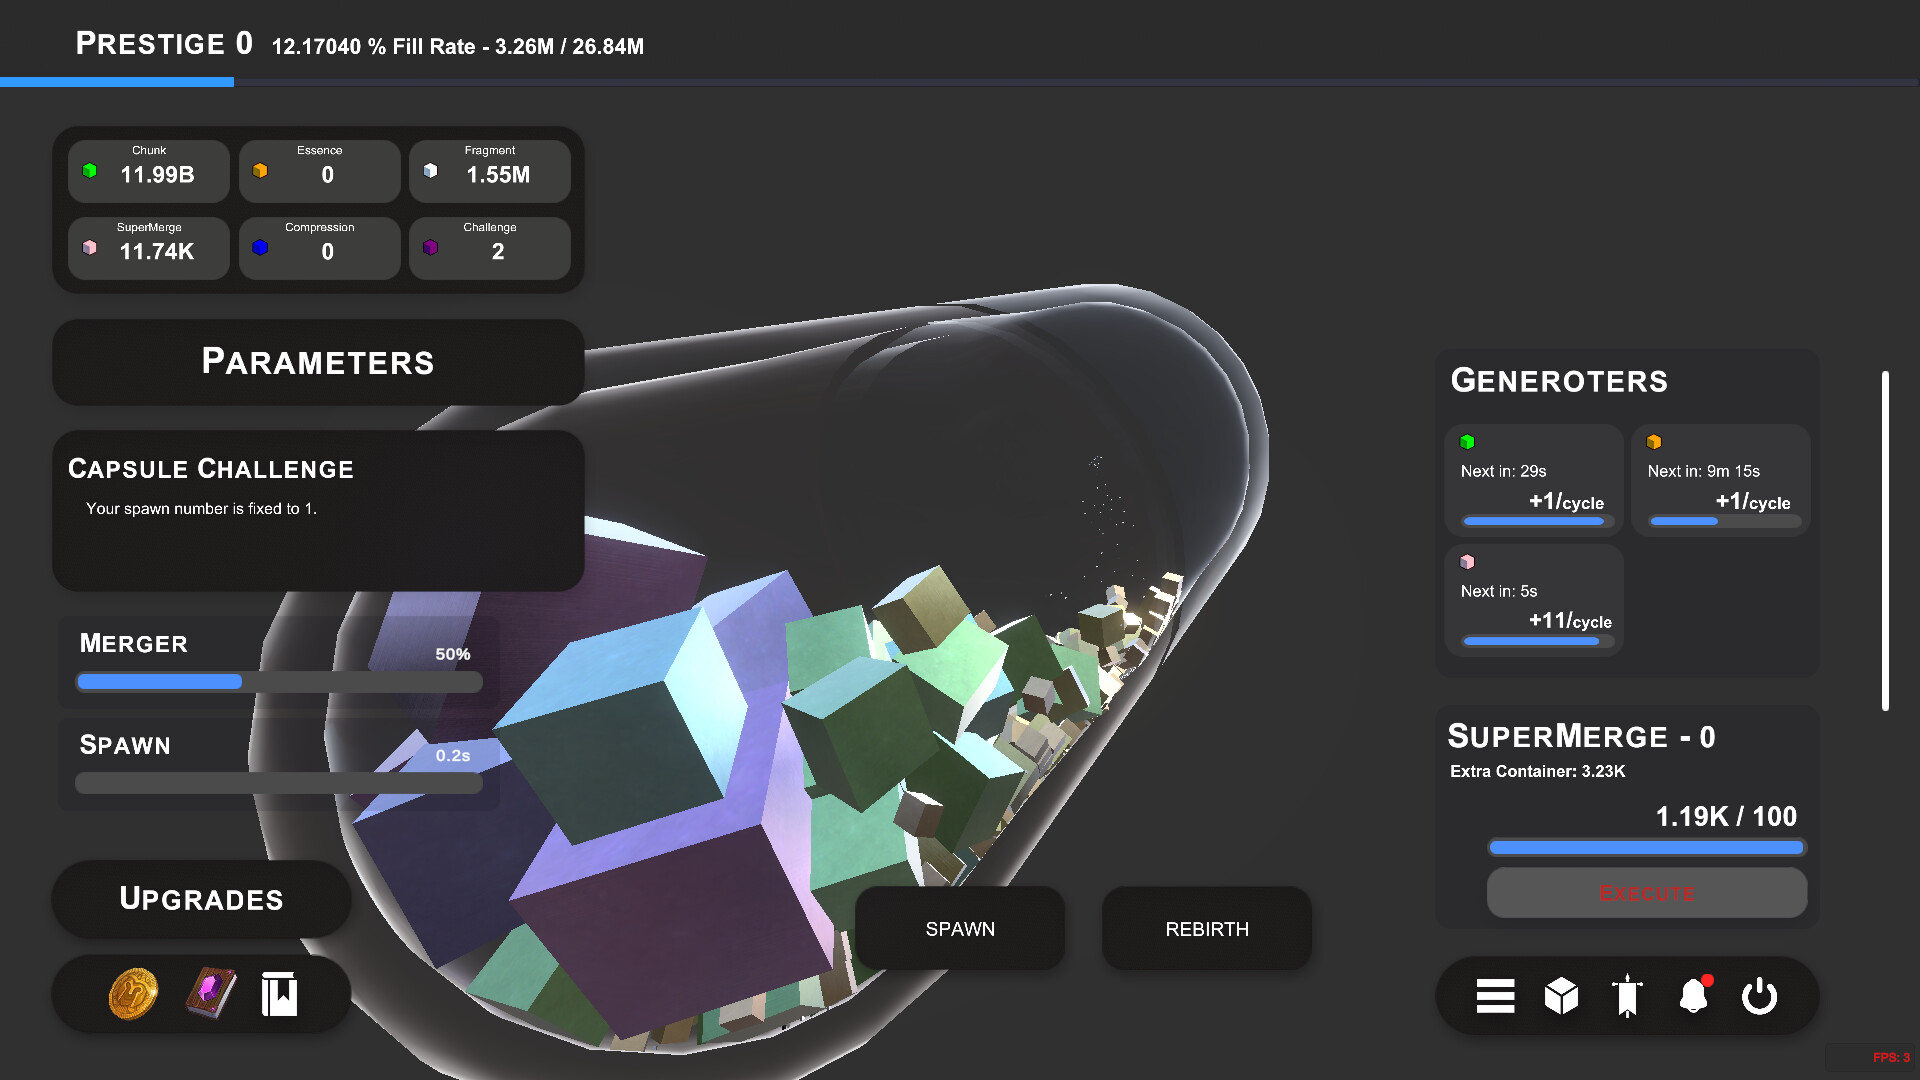Click the power button icon
1920x1080 pixels.
(1760, 996)
